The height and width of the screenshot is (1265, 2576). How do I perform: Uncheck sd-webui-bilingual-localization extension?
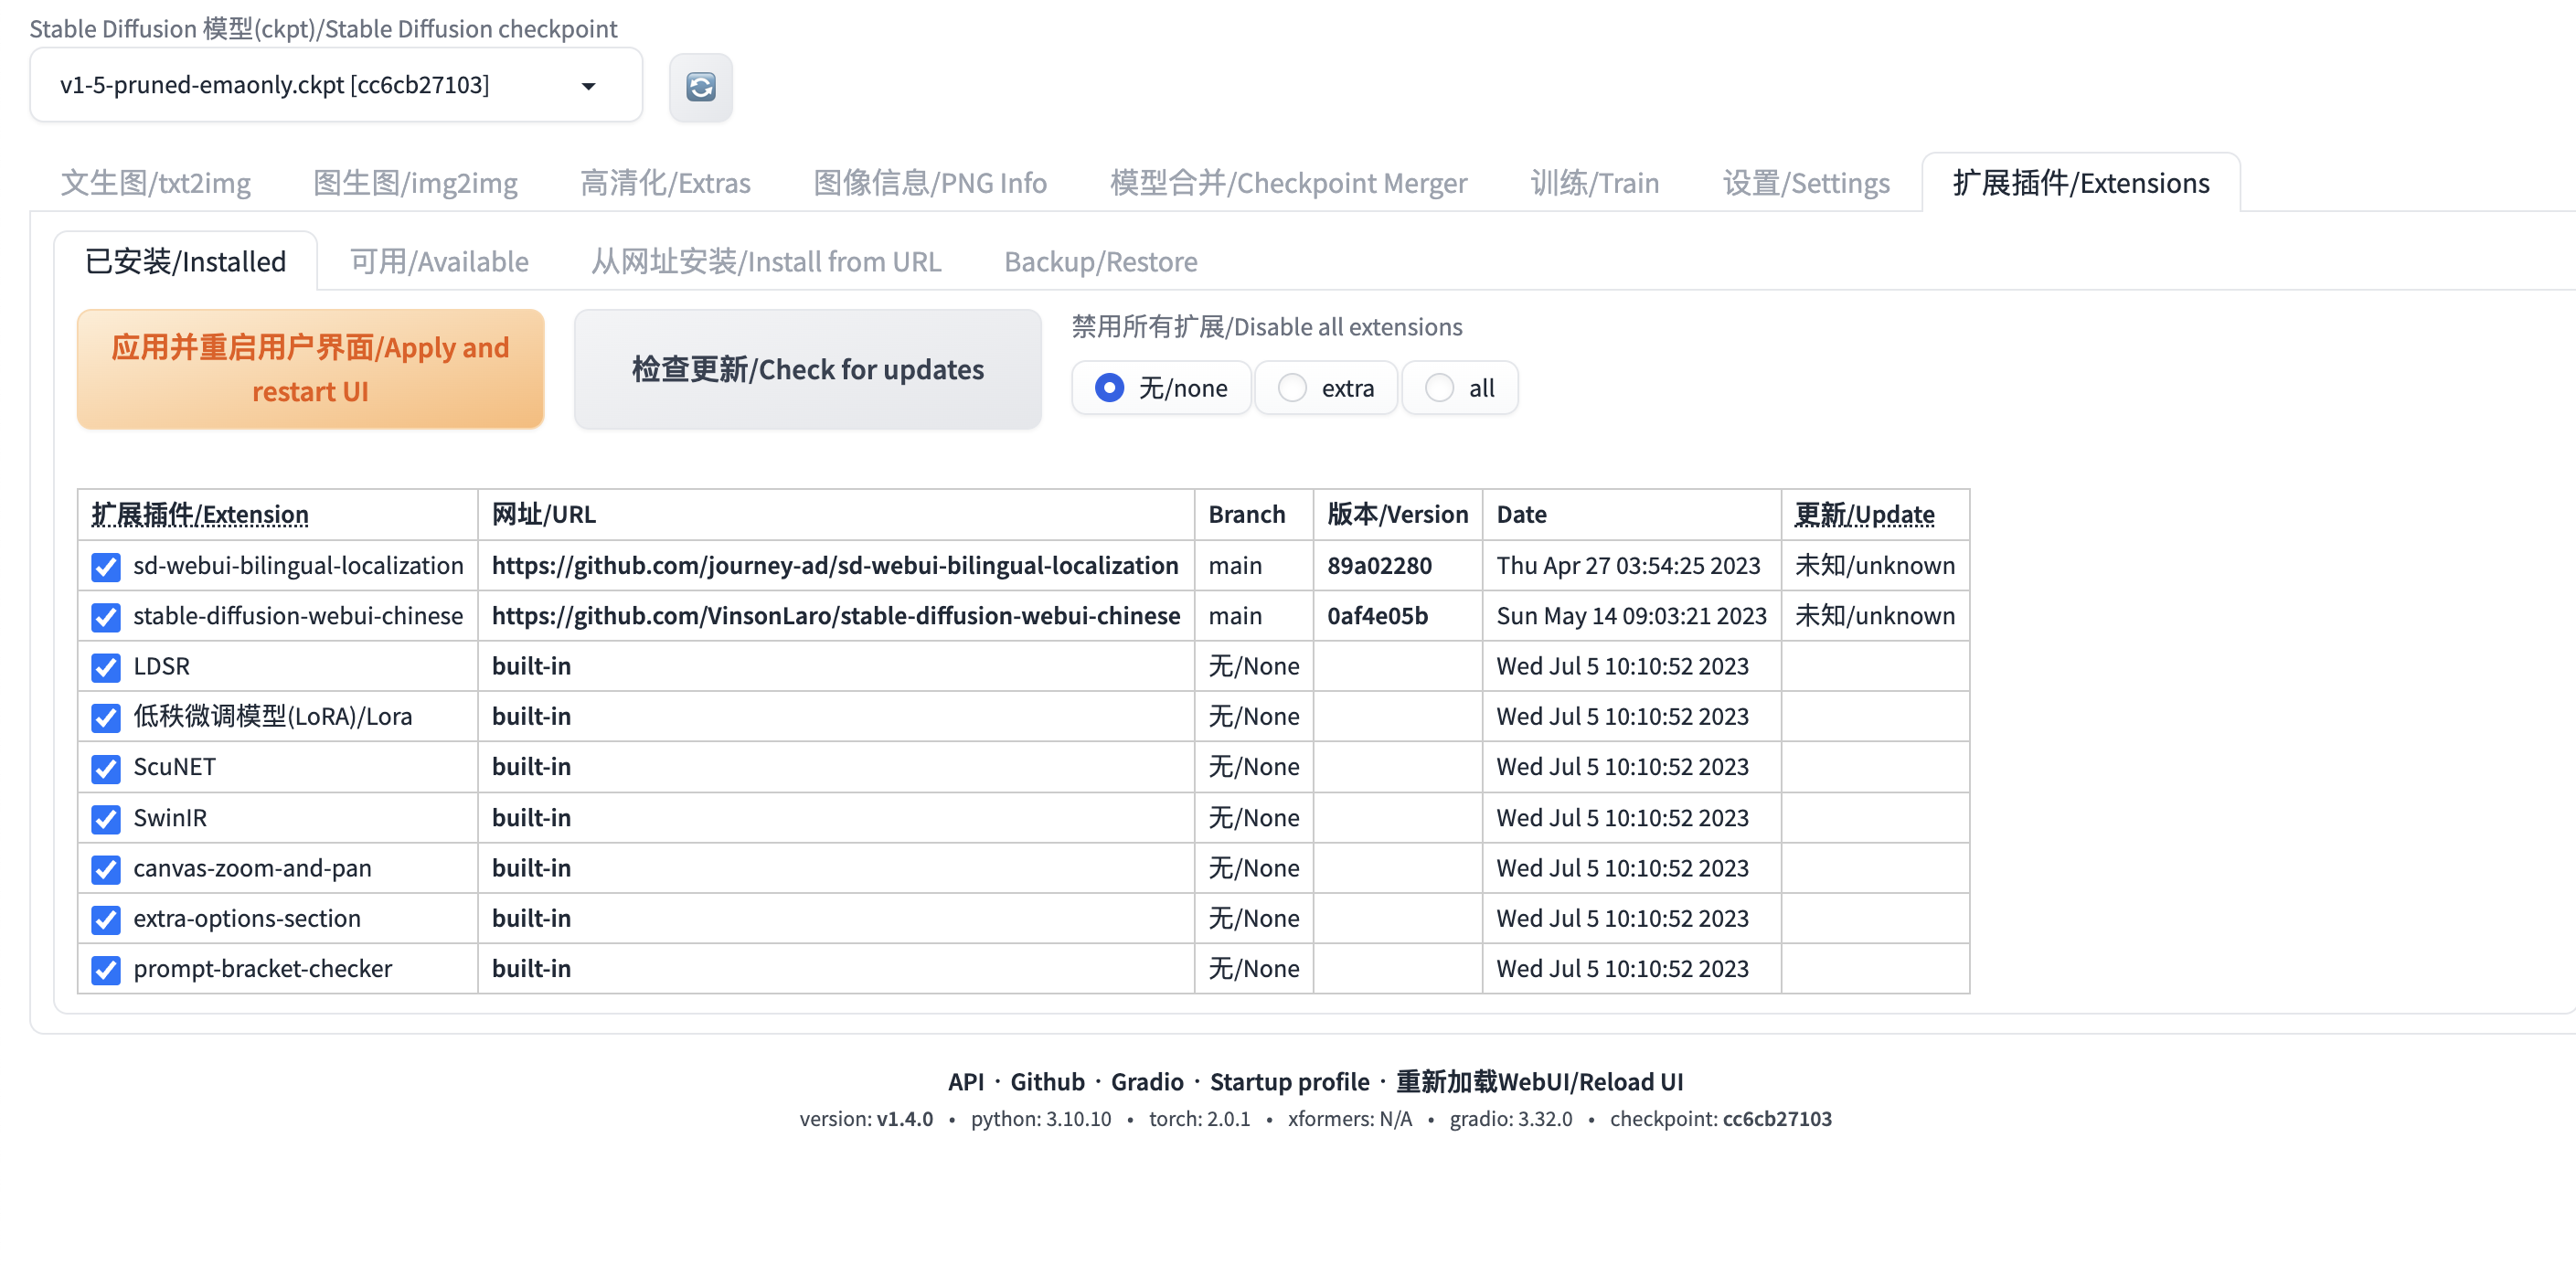[x=105, y=567]
